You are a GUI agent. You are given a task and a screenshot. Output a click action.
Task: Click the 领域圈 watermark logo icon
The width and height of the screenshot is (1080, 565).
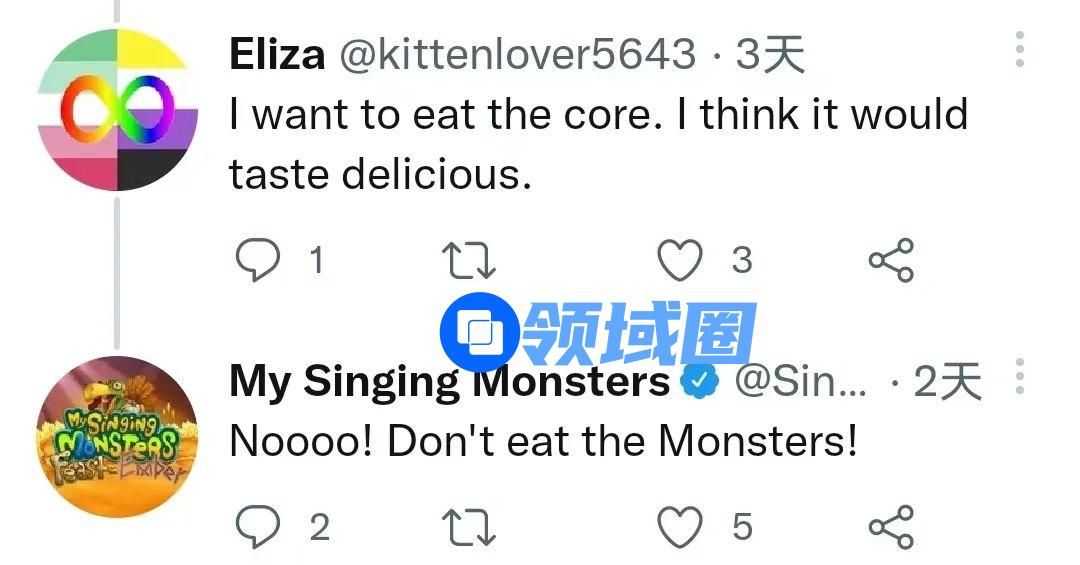coord(479,331)
